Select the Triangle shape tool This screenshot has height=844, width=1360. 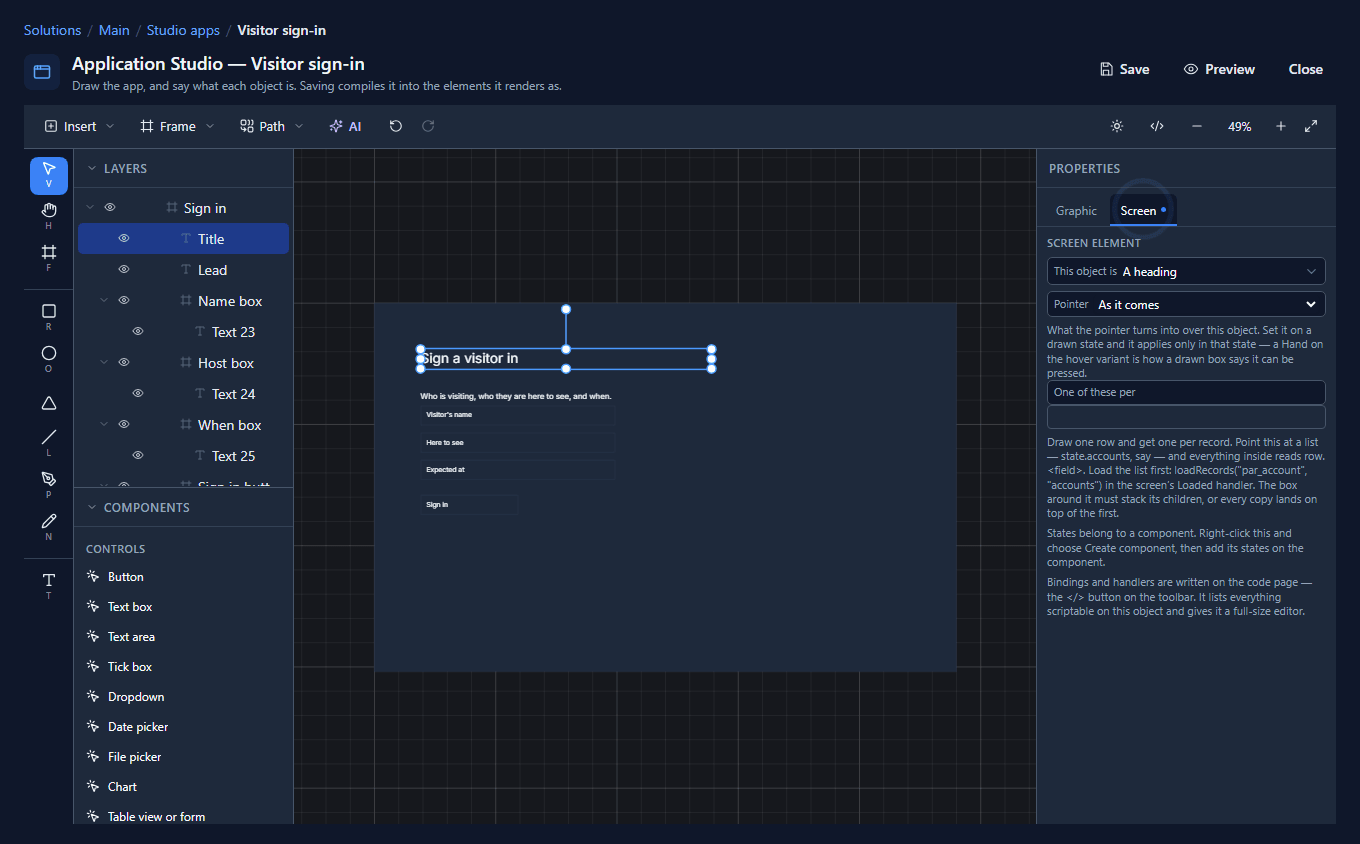pos(49,403)
